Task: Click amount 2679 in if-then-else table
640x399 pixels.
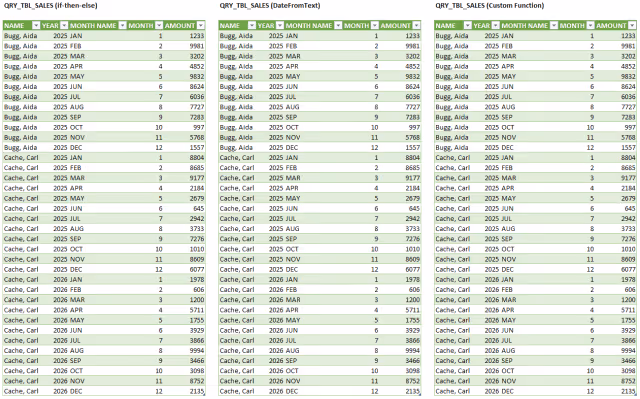Action: pos(197,198)
